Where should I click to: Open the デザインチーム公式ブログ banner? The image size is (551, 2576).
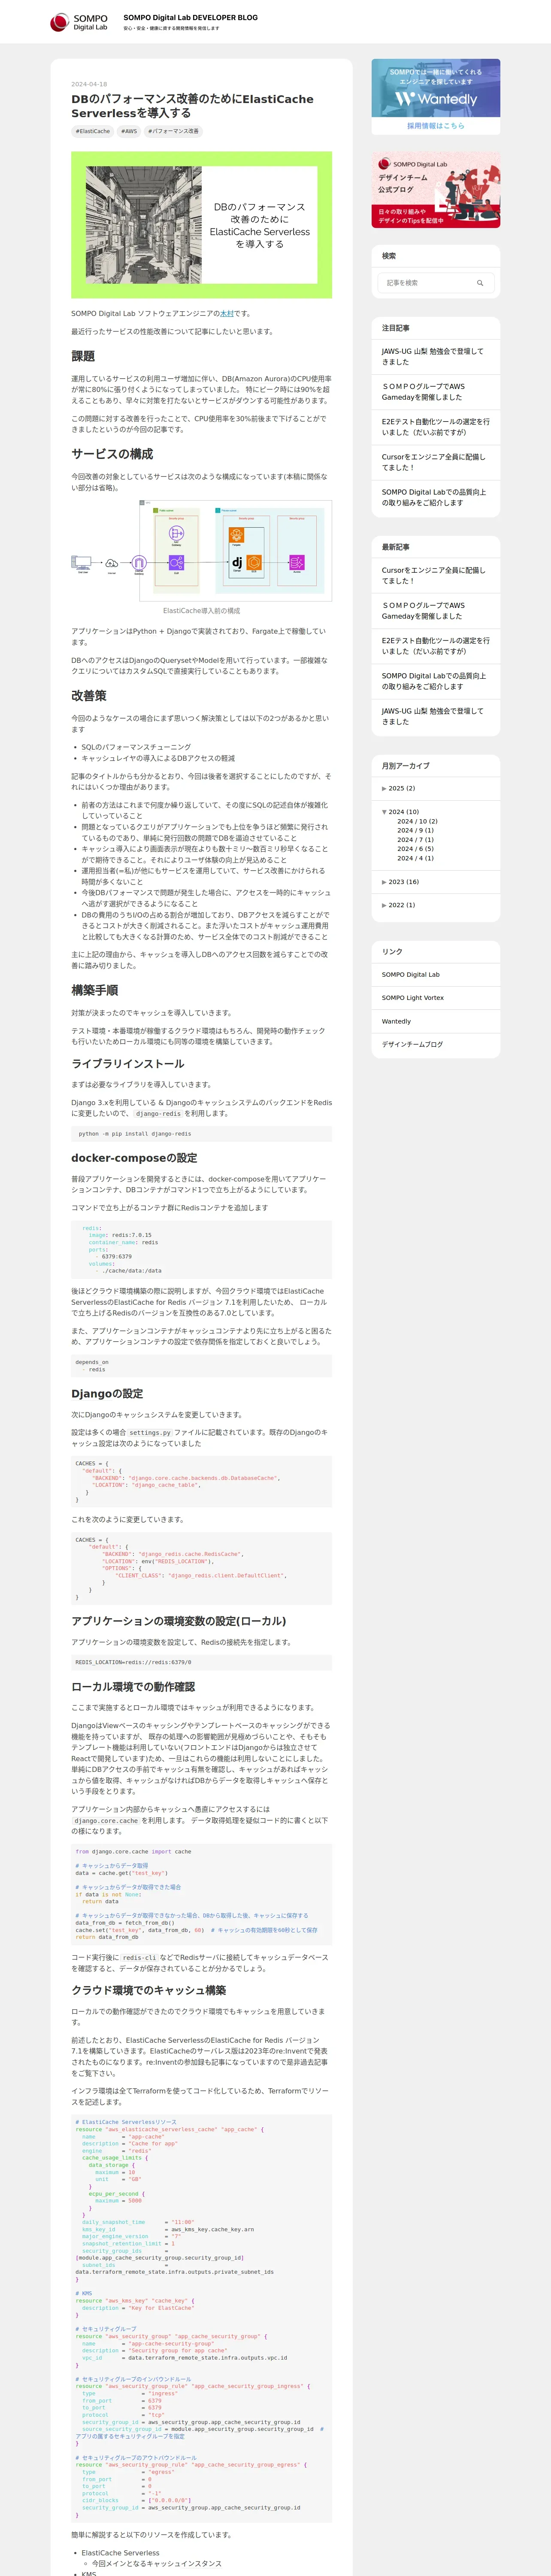coord(436,190)
